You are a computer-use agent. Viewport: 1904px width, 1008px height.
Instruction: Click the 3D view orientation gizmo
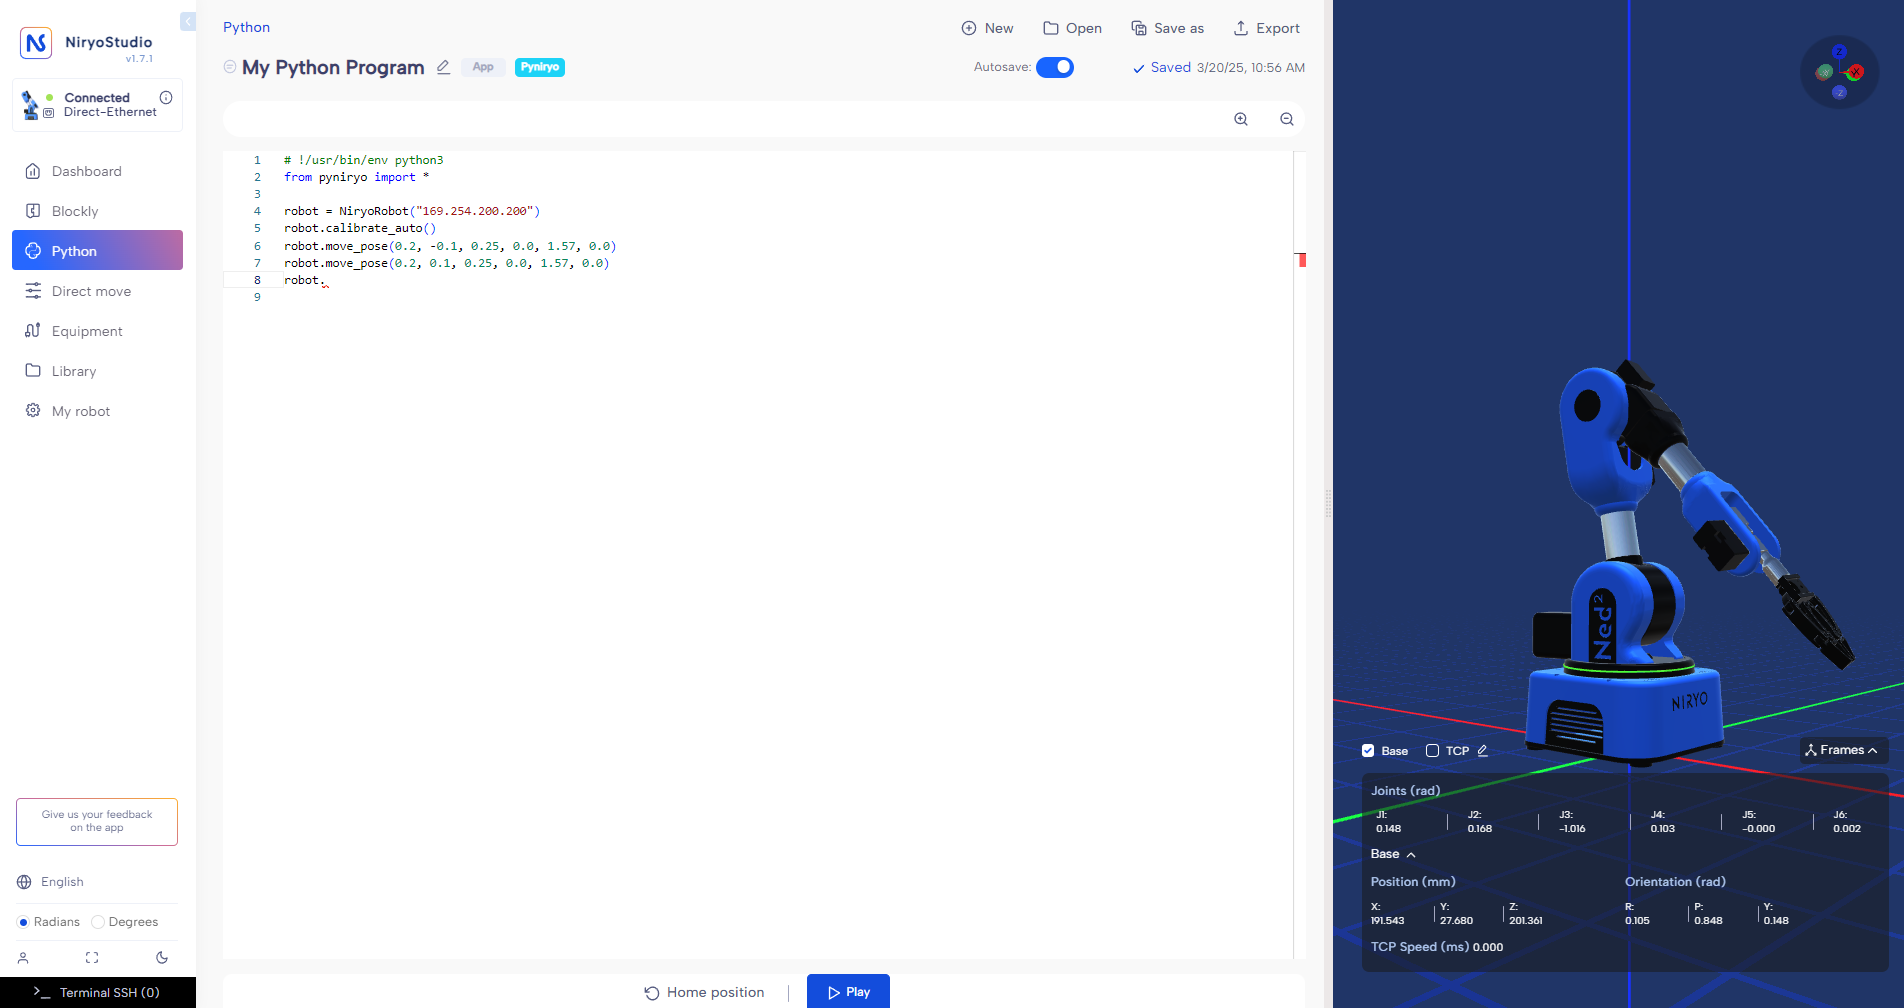click(x=1839, y=72)
